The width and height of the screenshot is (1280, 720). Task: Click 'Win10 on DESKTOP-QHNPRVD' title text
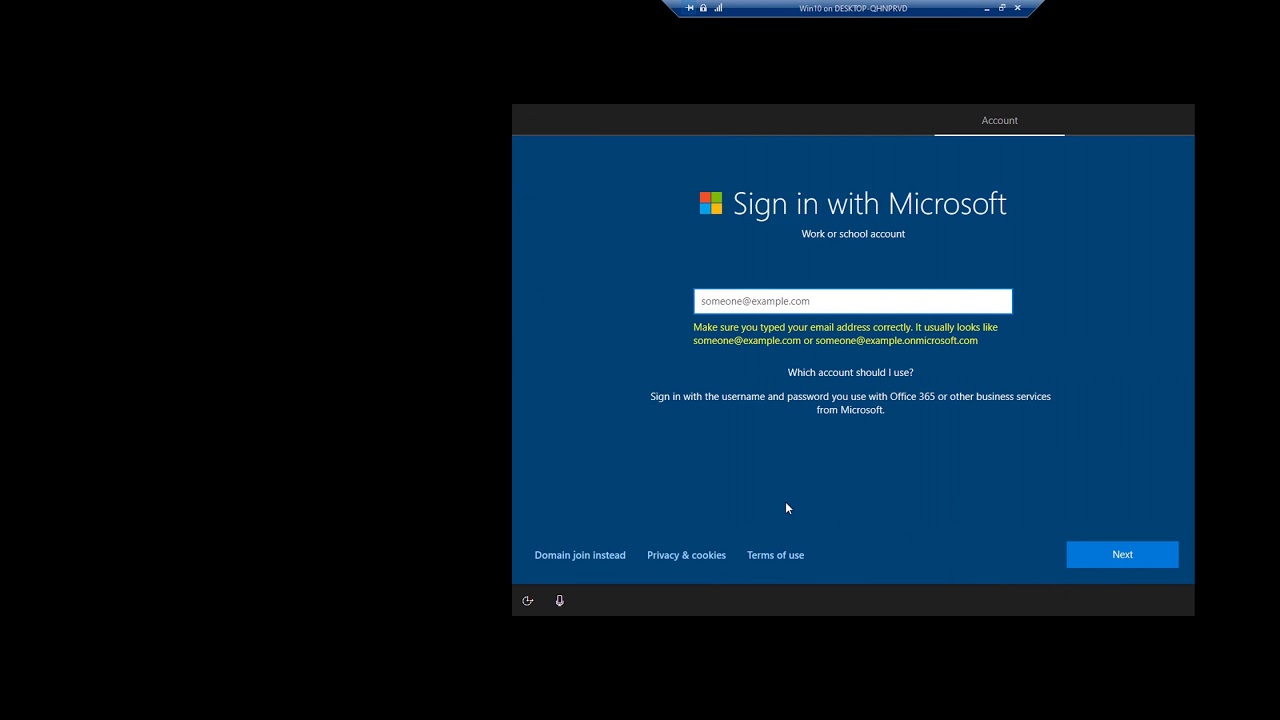pyautogui.click(x=853, y=8)
